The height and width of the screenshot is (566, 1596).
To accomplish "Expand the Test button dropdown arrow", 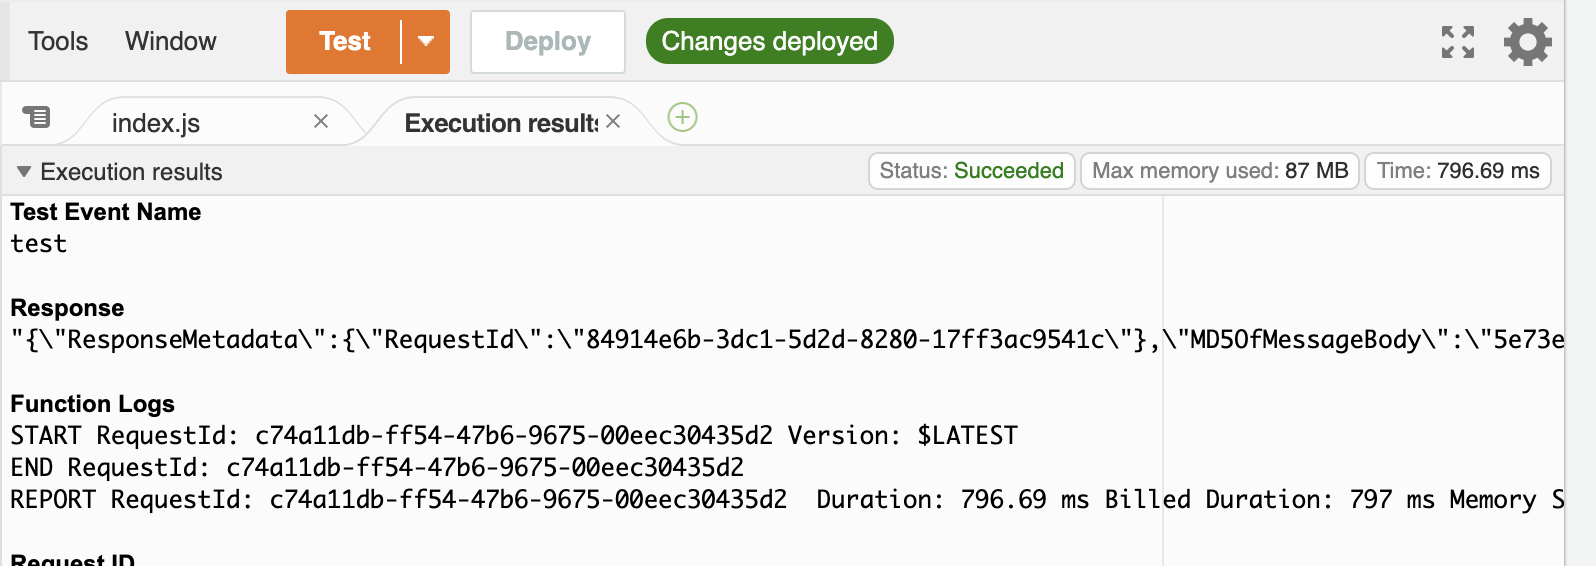I will (426, 41).
